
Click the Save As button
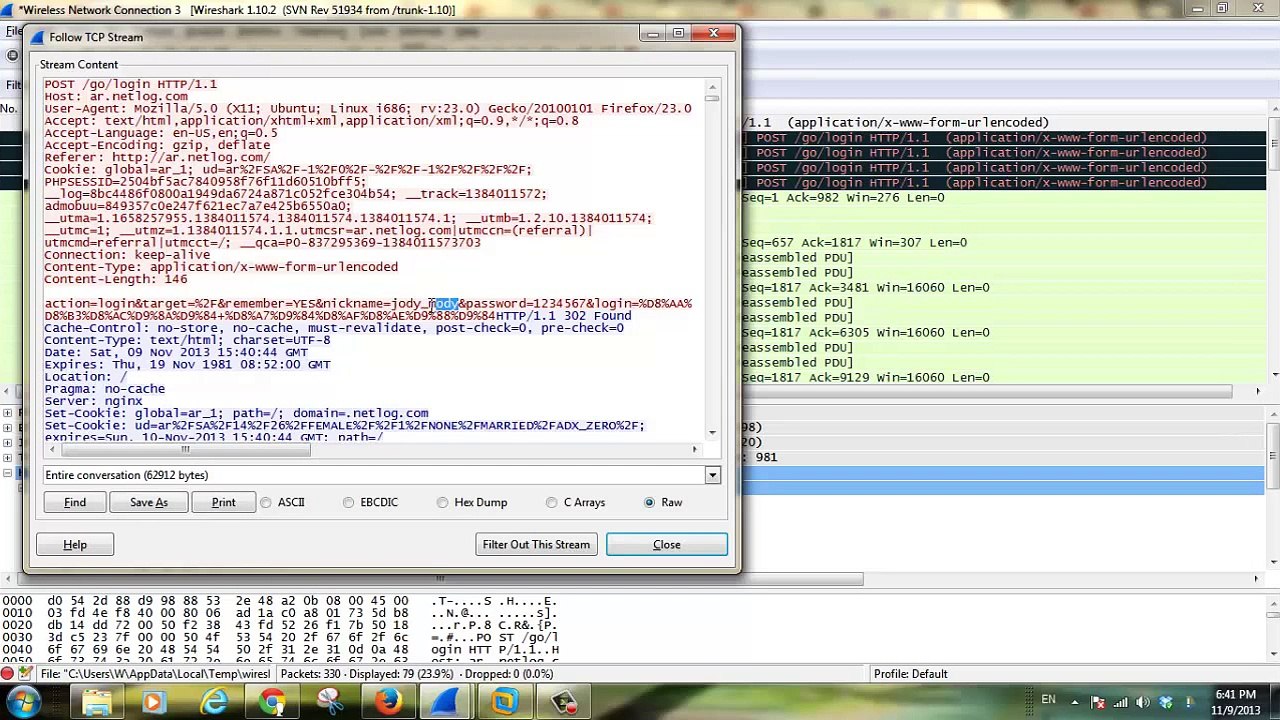pos(148,503)
